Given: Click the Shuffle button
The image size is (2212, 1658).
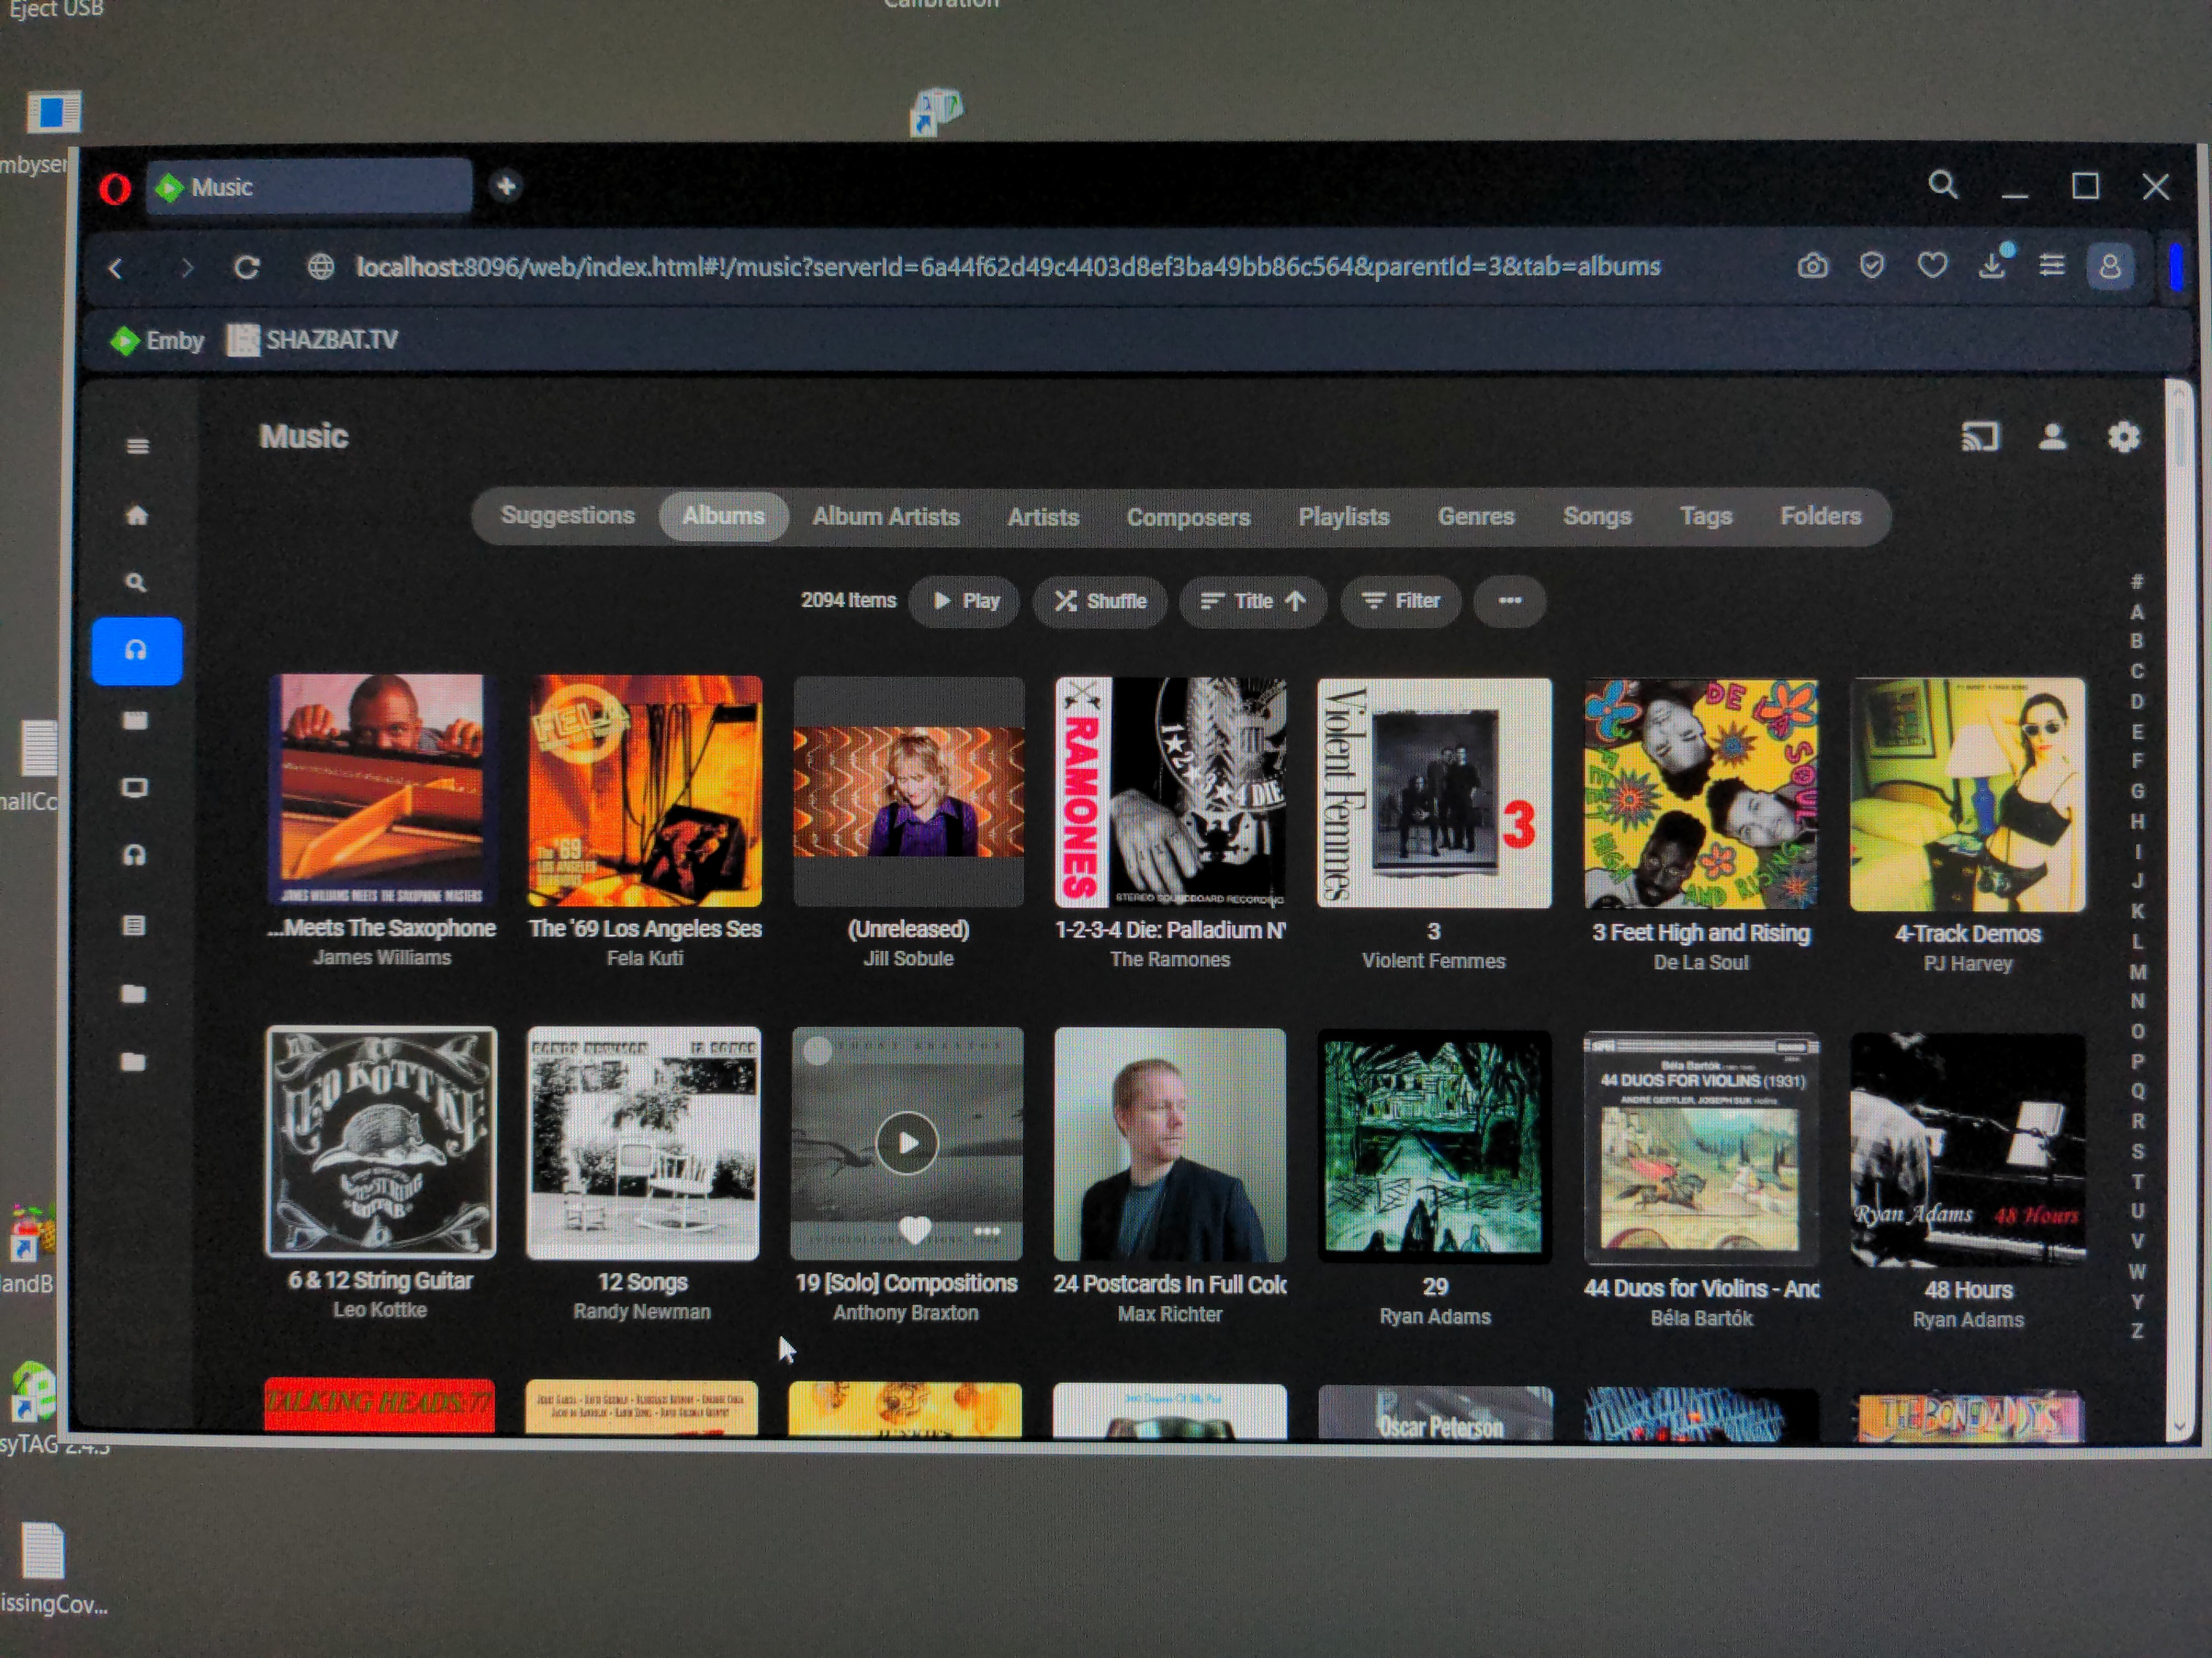Looking at the screenshot, I should click(x=1100, y=601).
